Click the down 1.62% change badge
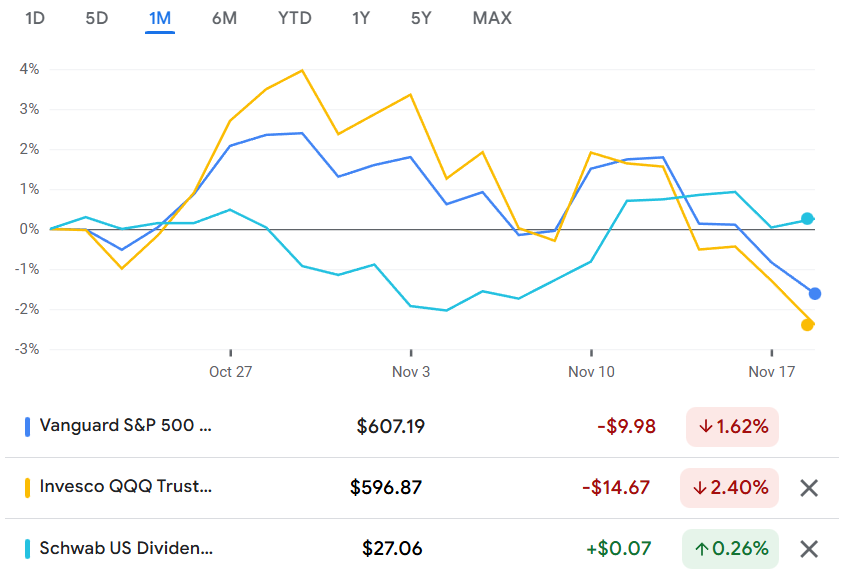This screenshot has height=574, width=853. [x=732, y=427]
